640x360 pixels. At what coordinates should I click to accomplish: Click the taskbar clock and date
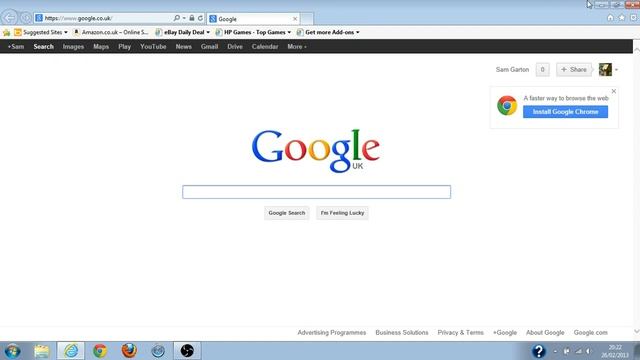[x=615, y=351]
